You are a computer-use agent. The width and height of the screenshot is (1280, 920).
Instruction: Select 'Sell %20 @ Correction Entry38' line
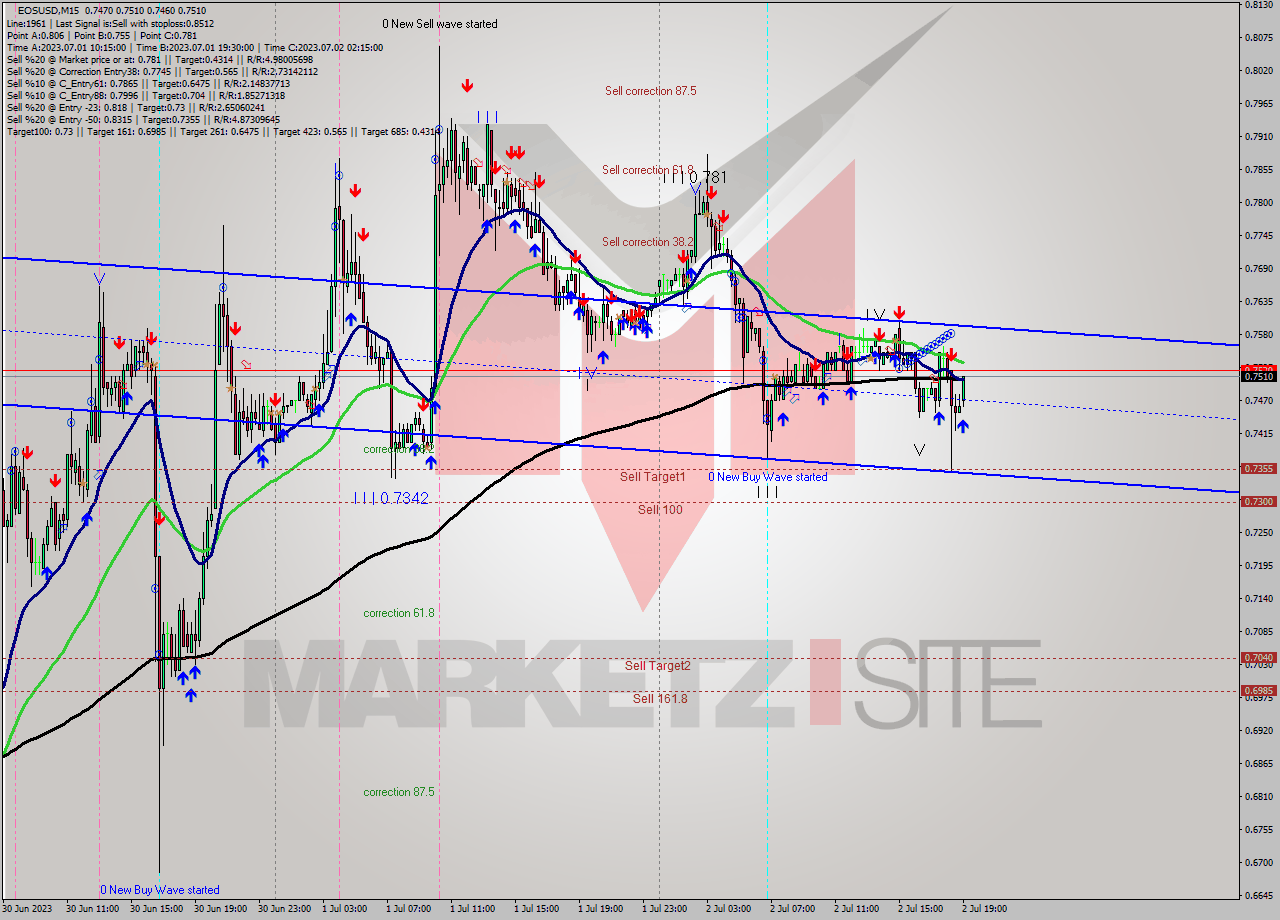(162, 71)
